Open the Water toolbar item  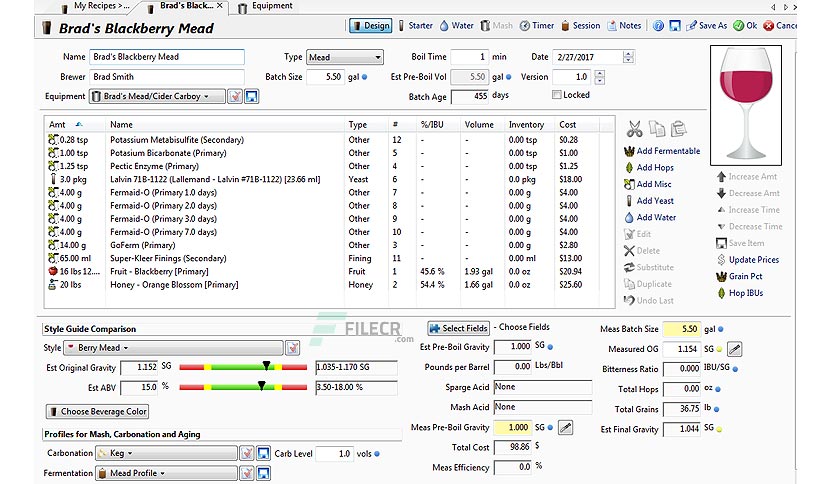tap(456, 26)
